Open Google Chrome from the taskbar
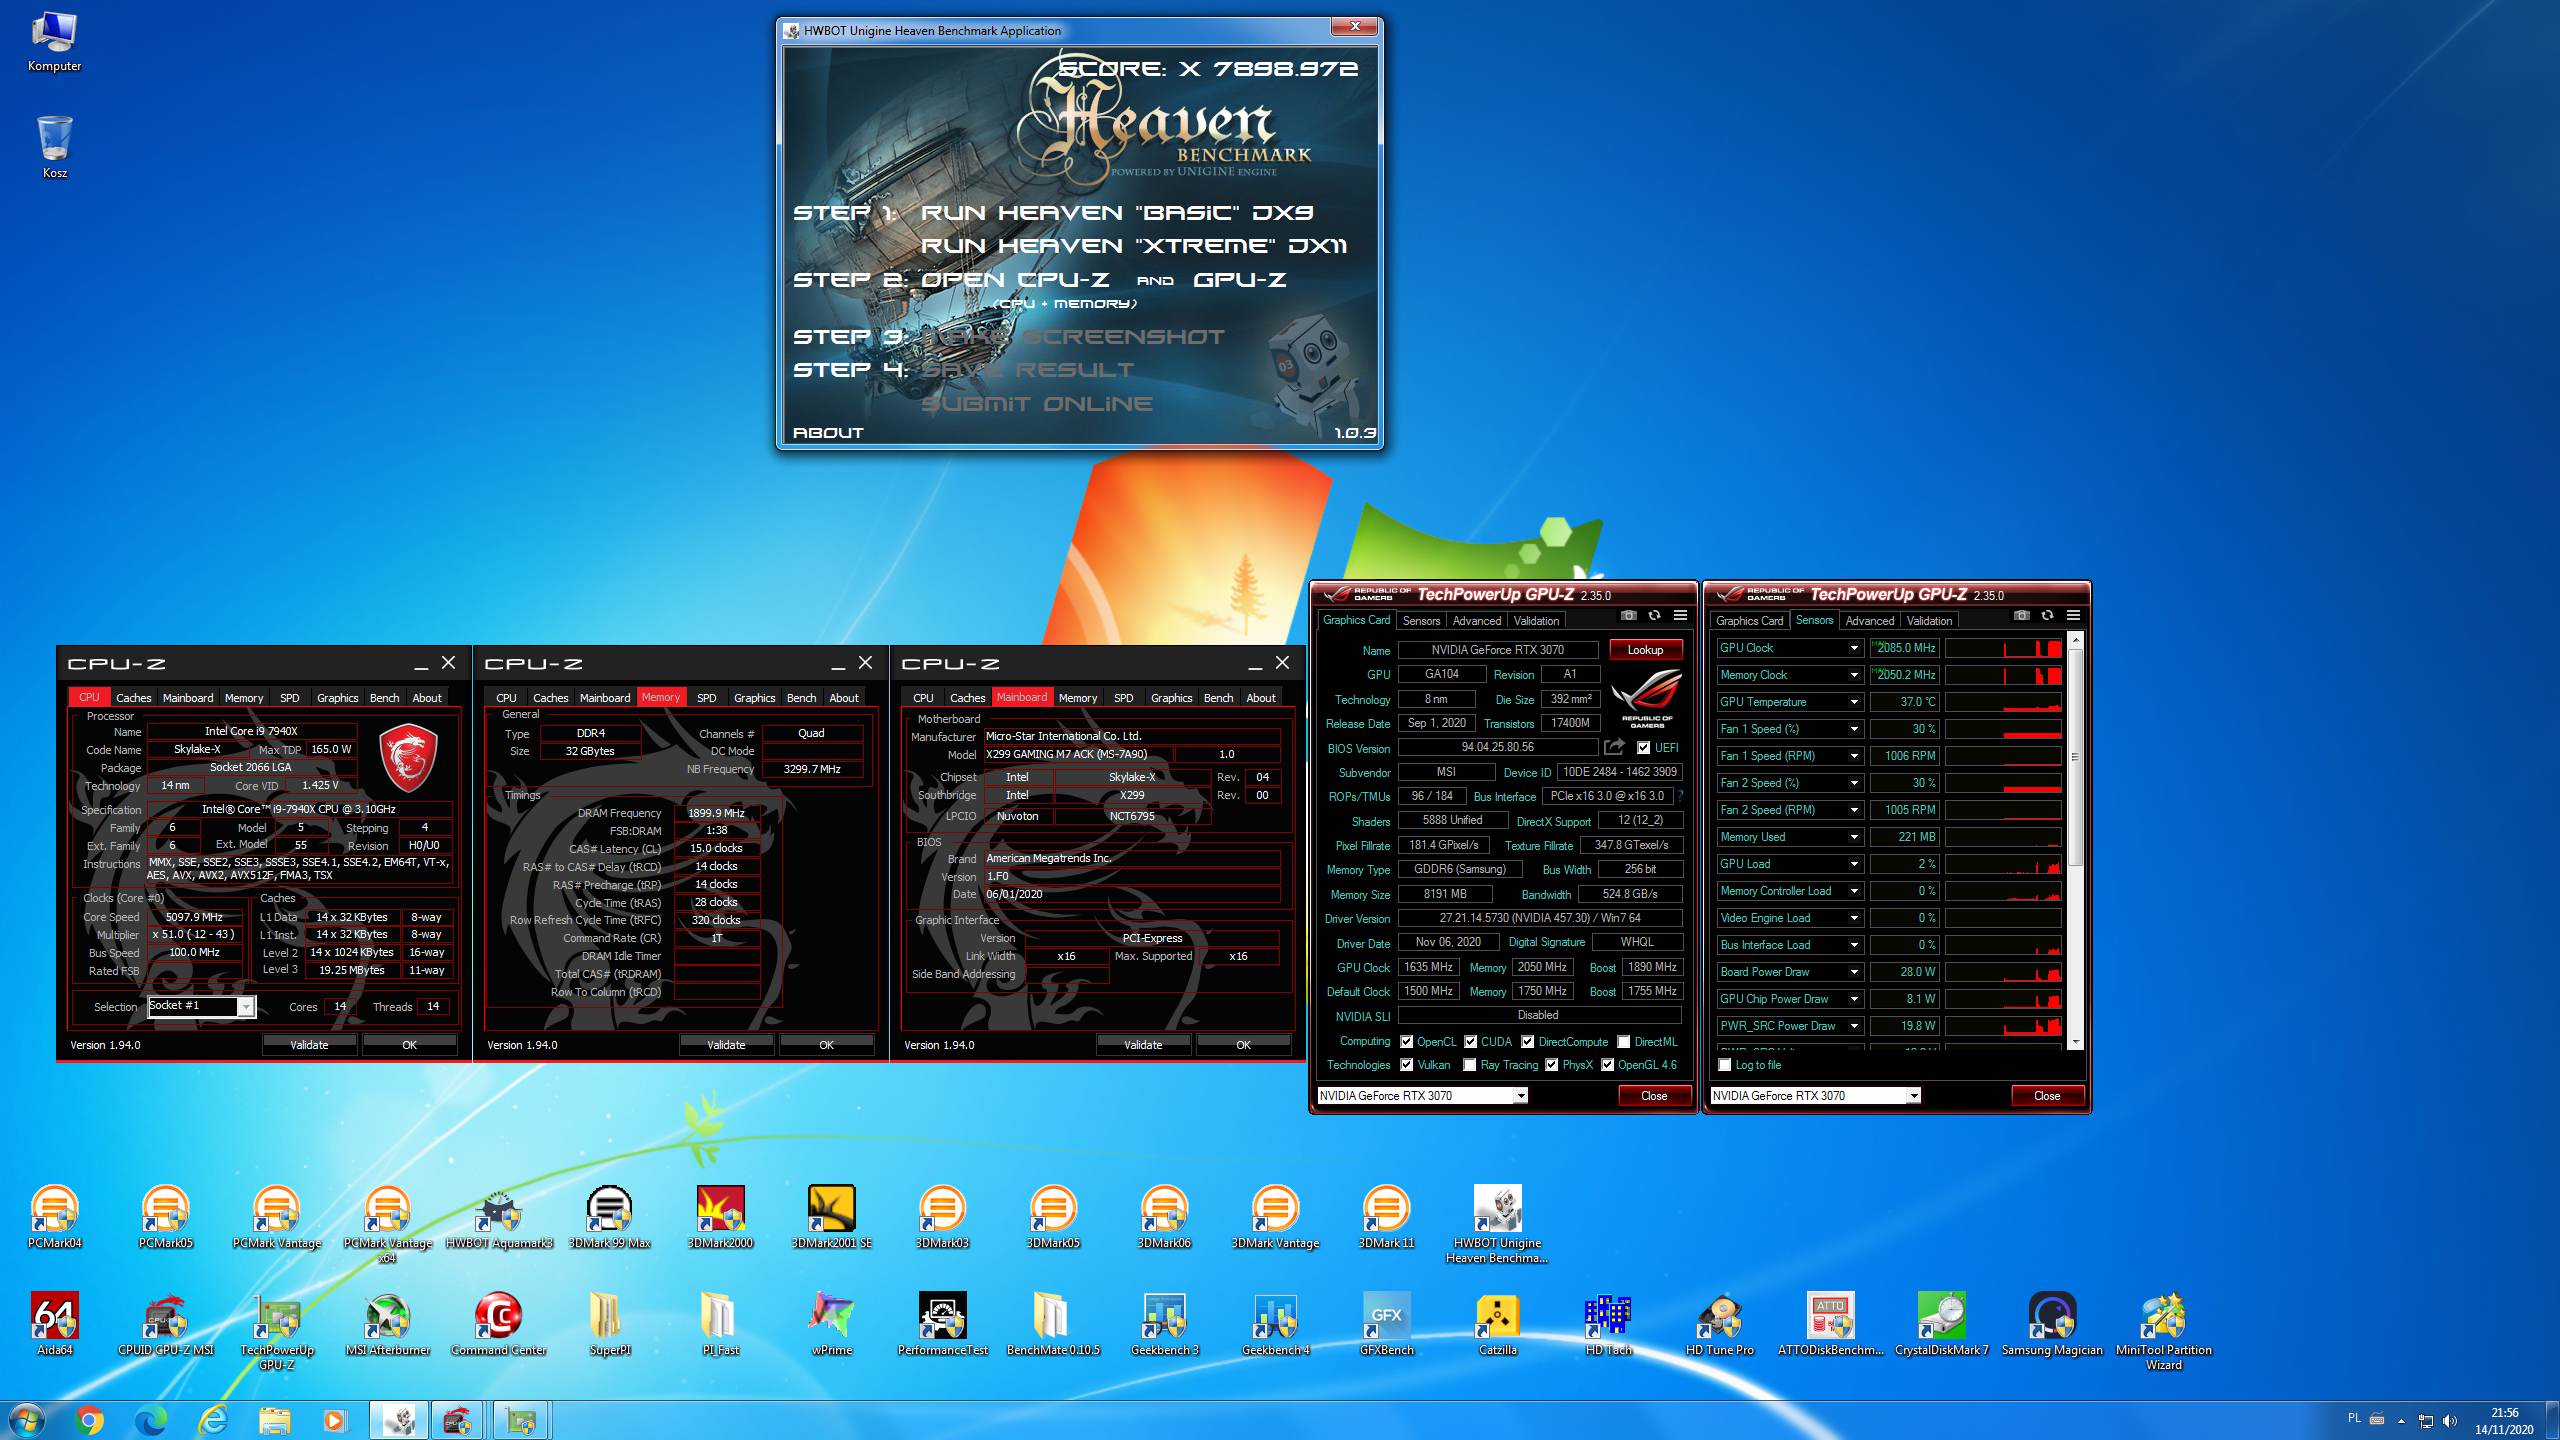 coord(89,1420)
